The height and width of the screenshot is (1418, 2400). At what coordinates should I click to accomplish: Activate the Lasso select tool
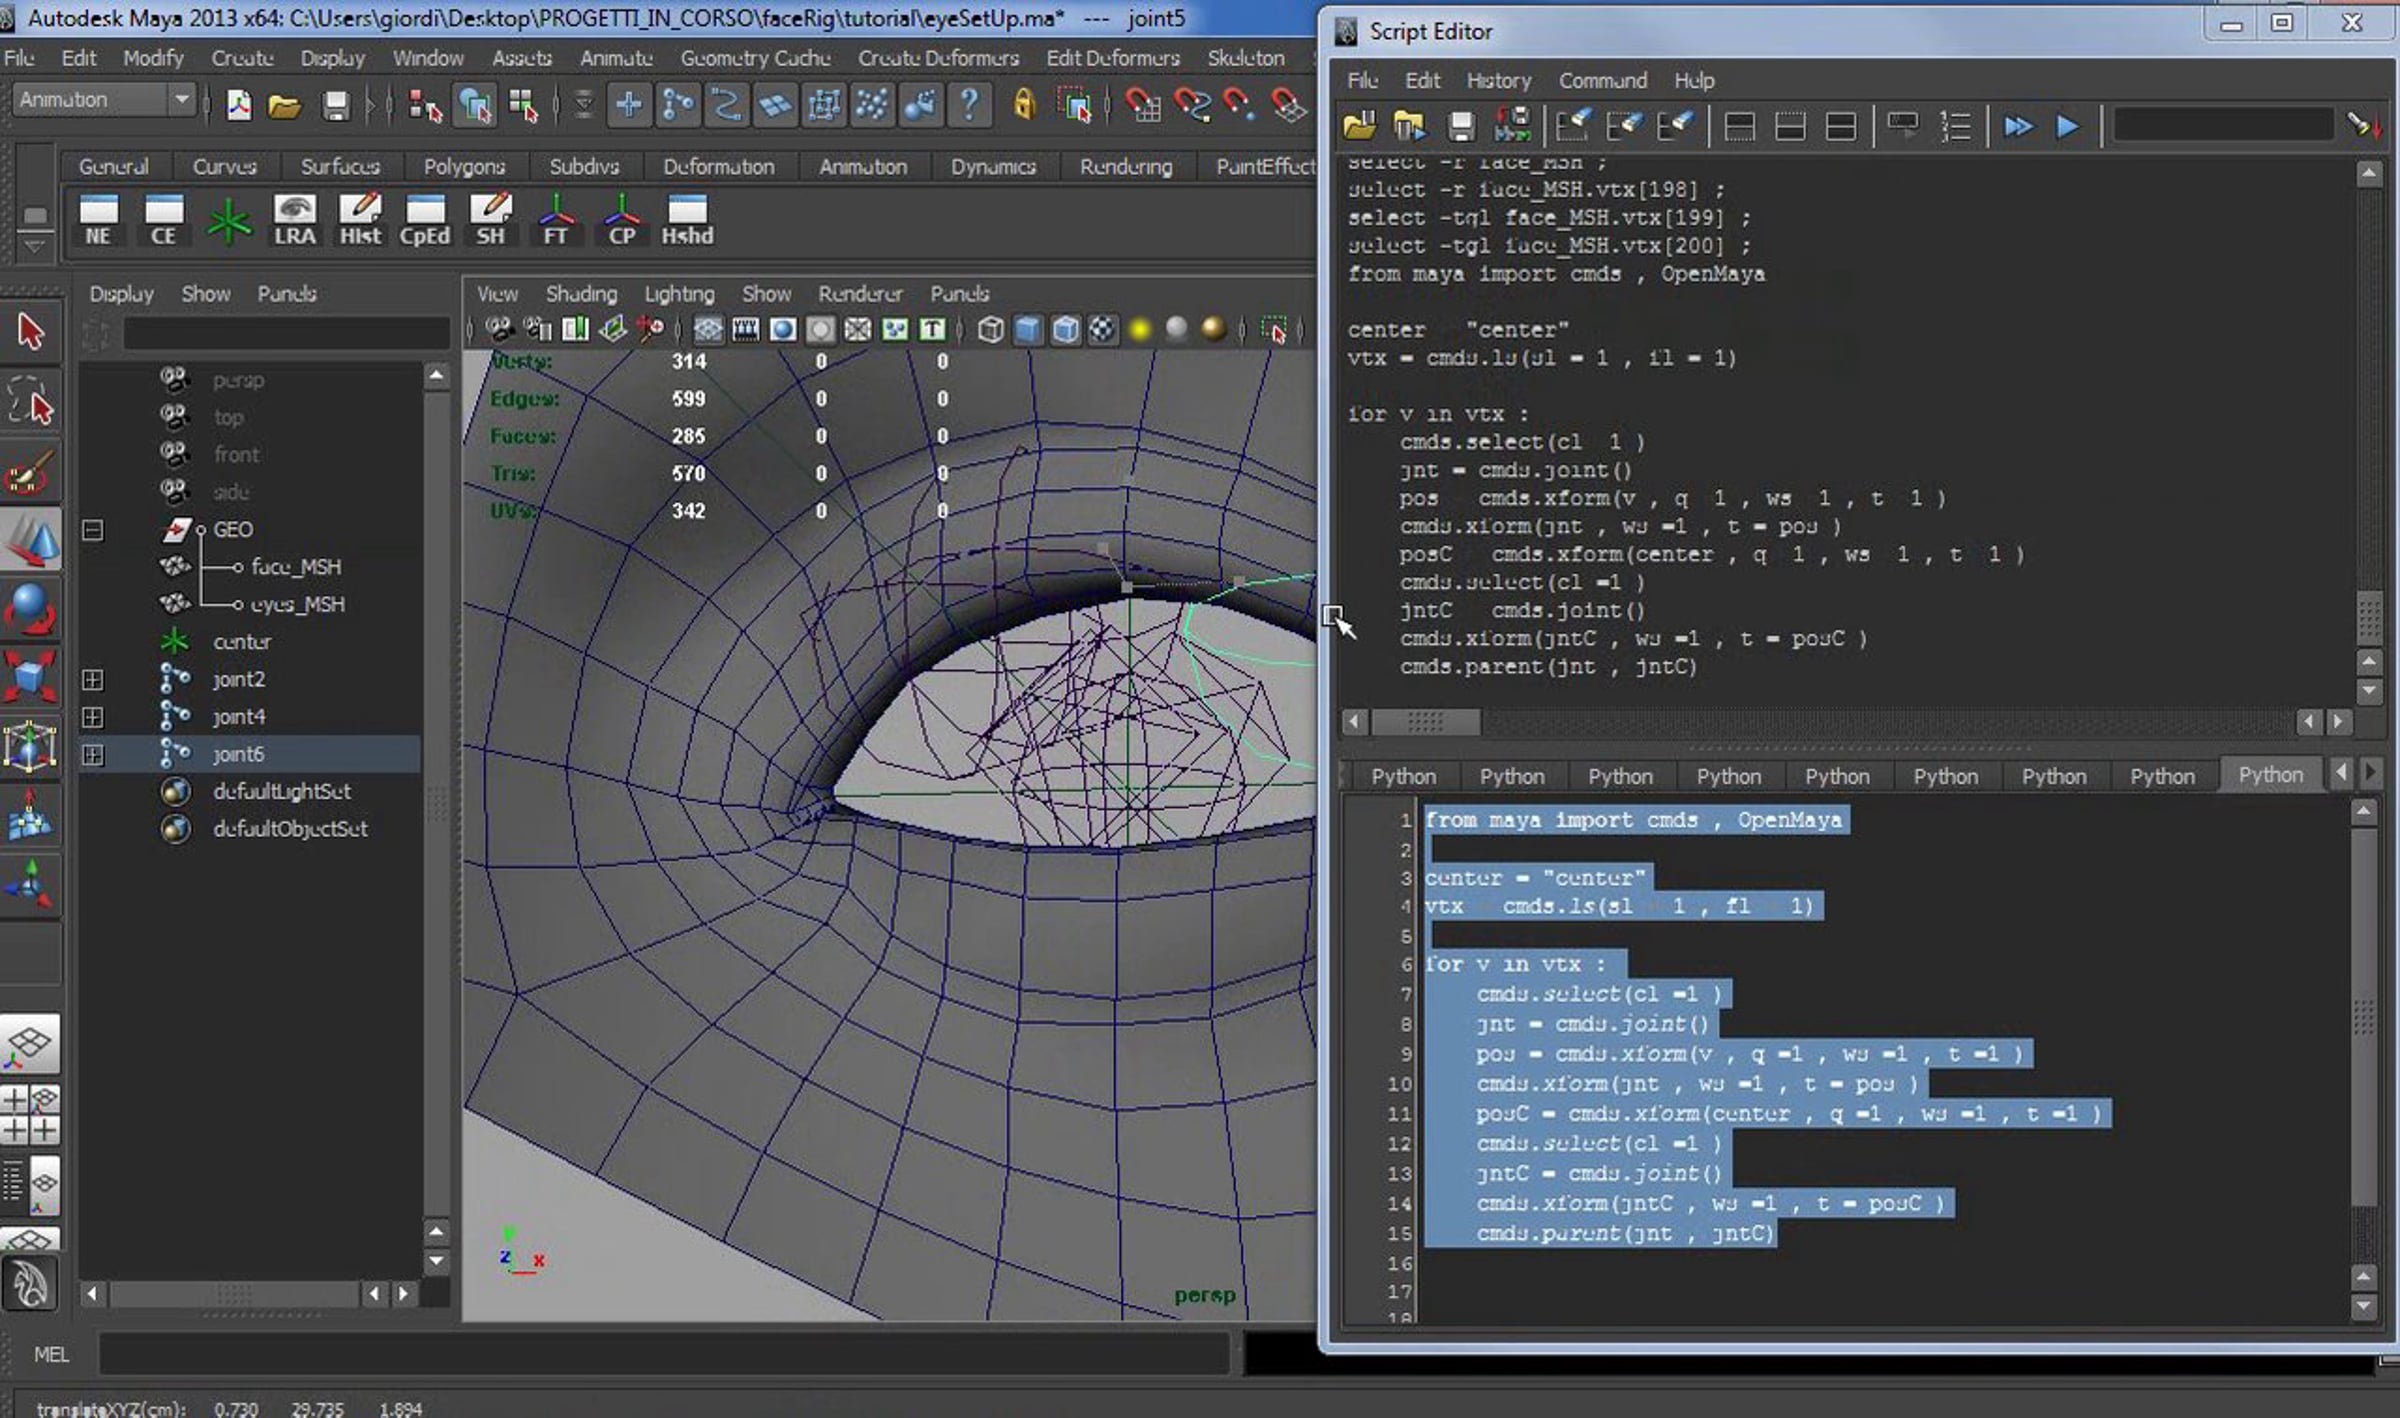coord(30,402)
